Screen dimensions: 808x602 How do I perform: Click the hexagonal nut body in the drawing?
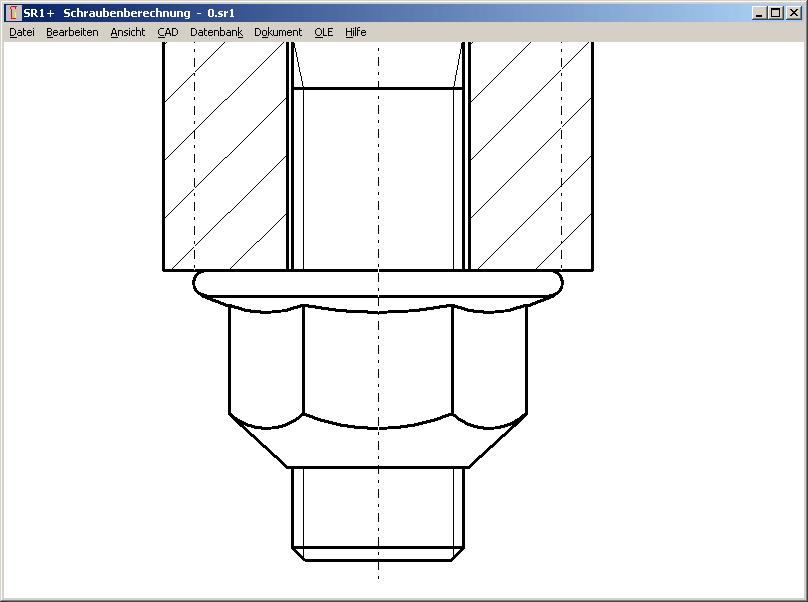378,365
